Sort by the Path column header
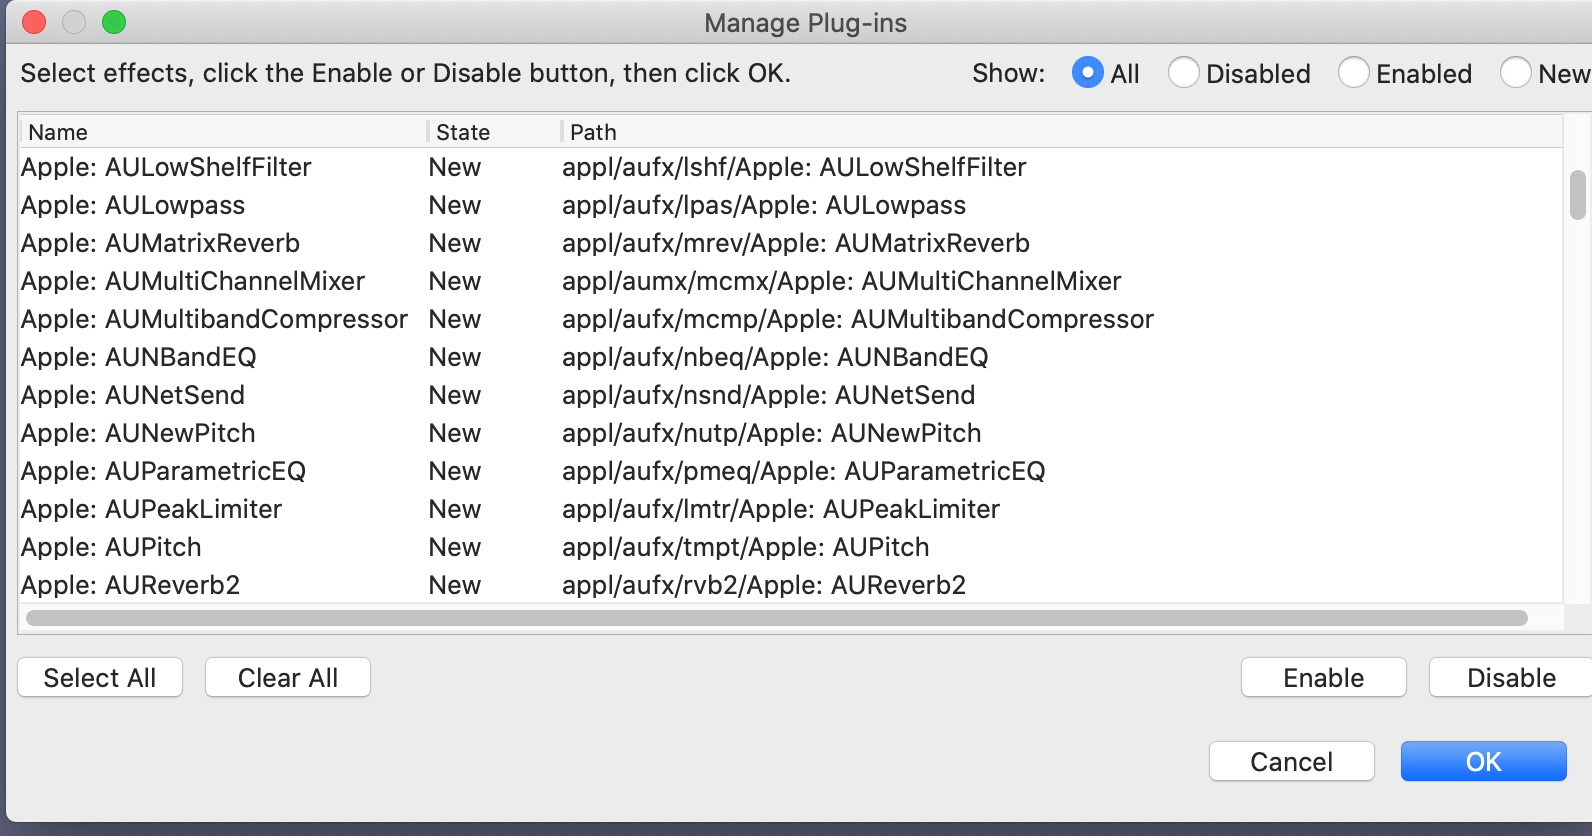 click(x=1062, y=132)
